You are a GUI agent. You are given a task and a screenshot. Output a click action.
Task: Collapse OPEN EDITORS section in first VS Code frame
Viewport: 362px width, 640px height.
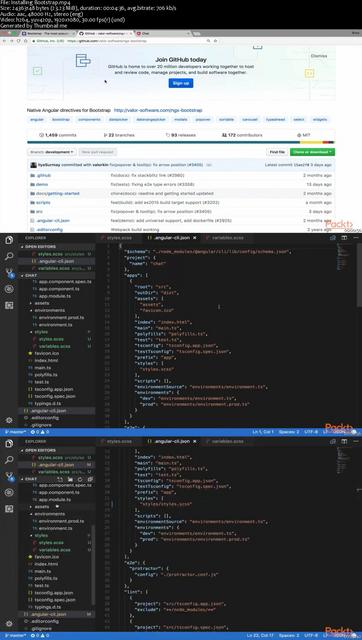(x=57, y=247)
